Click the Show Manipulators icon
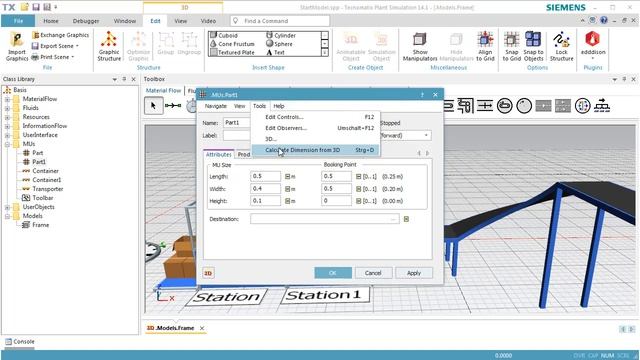The height and width of the screenshot is (360, 640). [420, 46]
